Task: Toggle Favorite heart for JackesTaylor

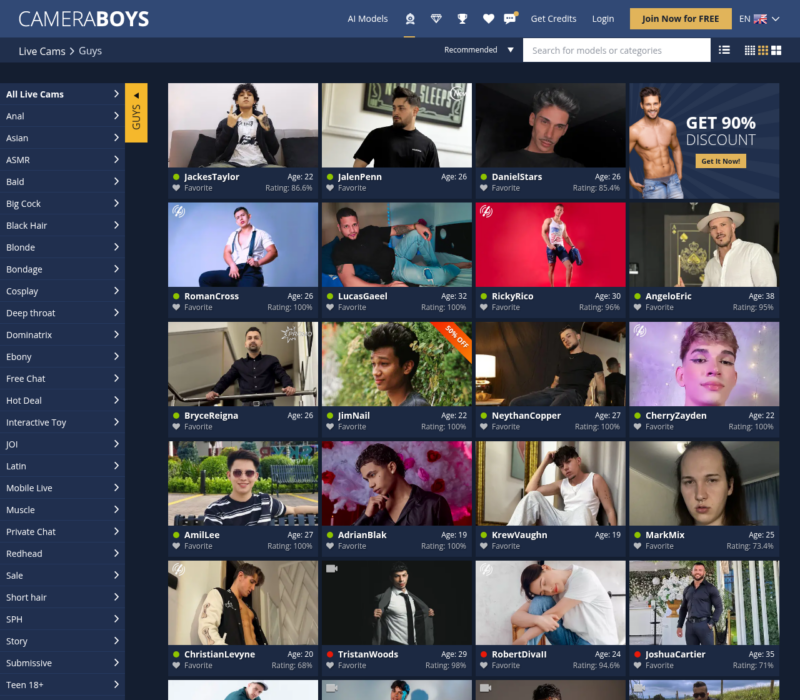Action: click(177, 188)
